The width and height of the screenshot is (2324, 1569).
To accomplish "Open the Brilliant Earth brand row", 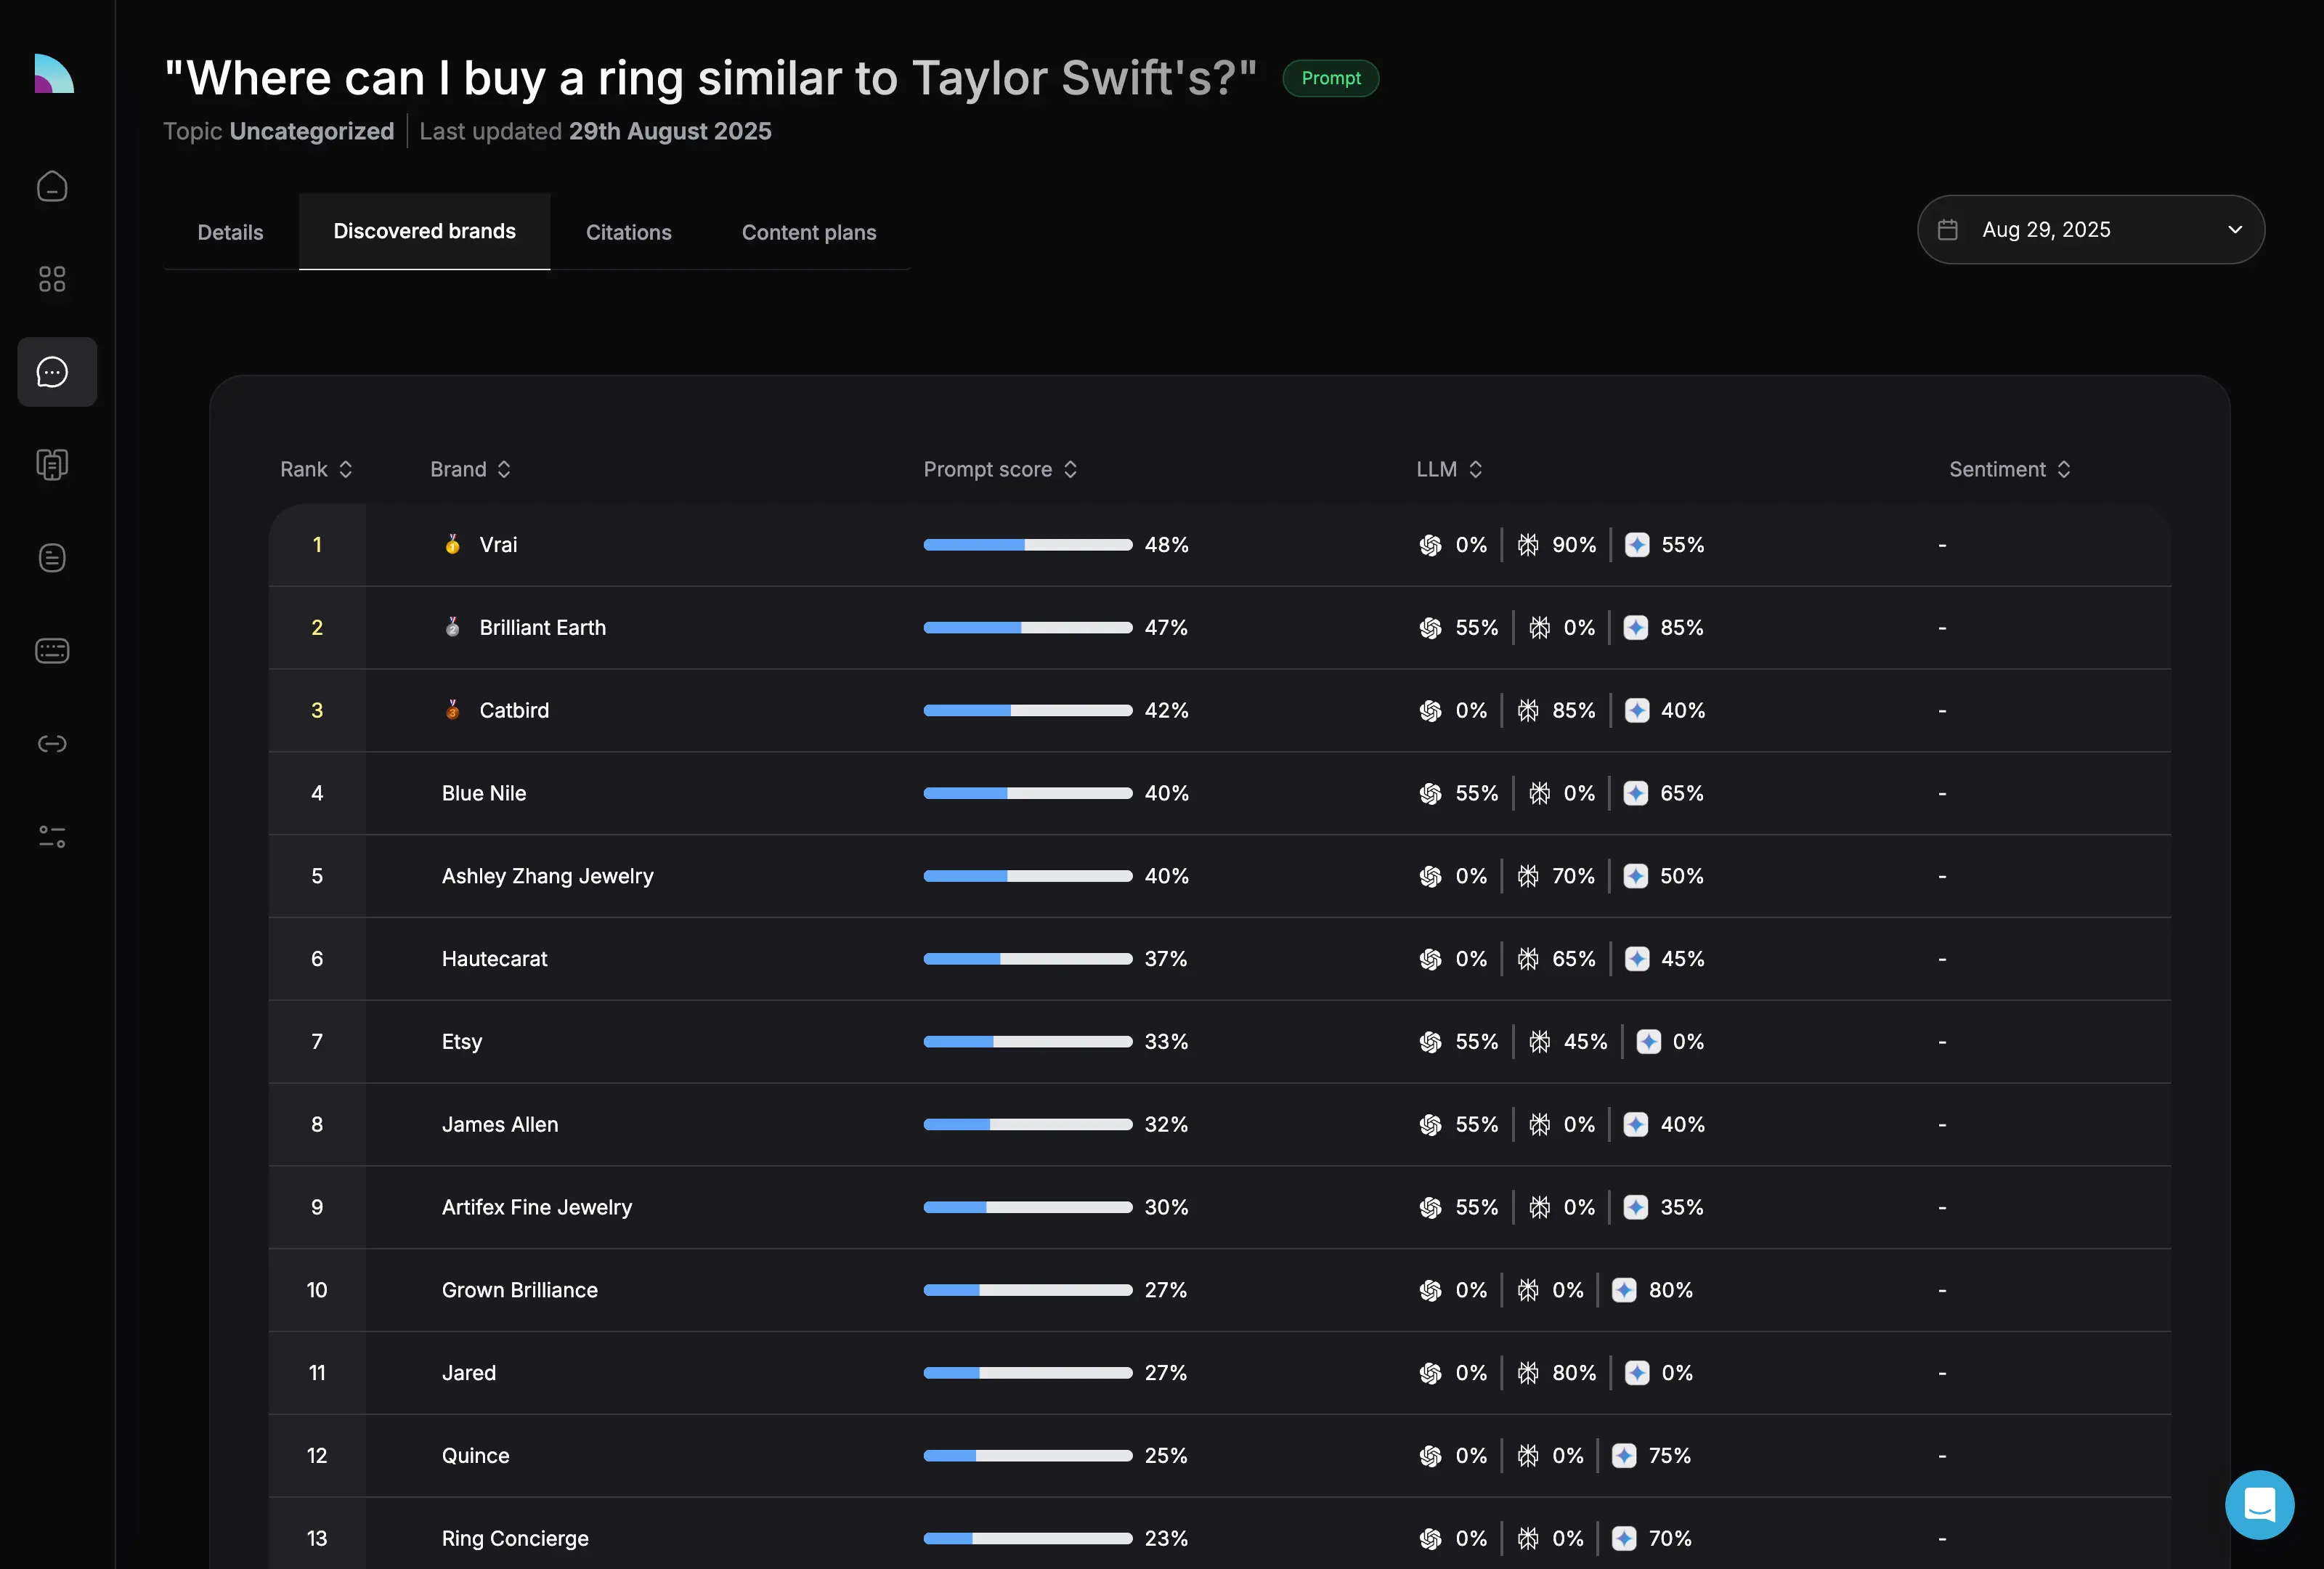I will (1219, 628).
